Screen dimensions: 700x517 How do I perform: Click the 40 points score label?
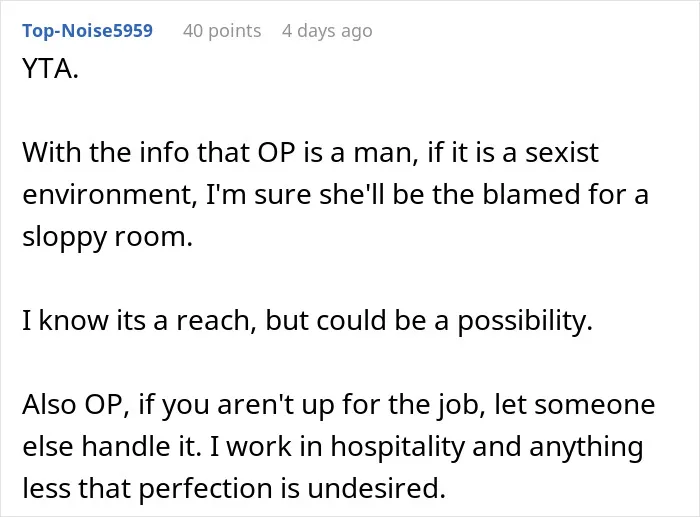coord(222,31)
